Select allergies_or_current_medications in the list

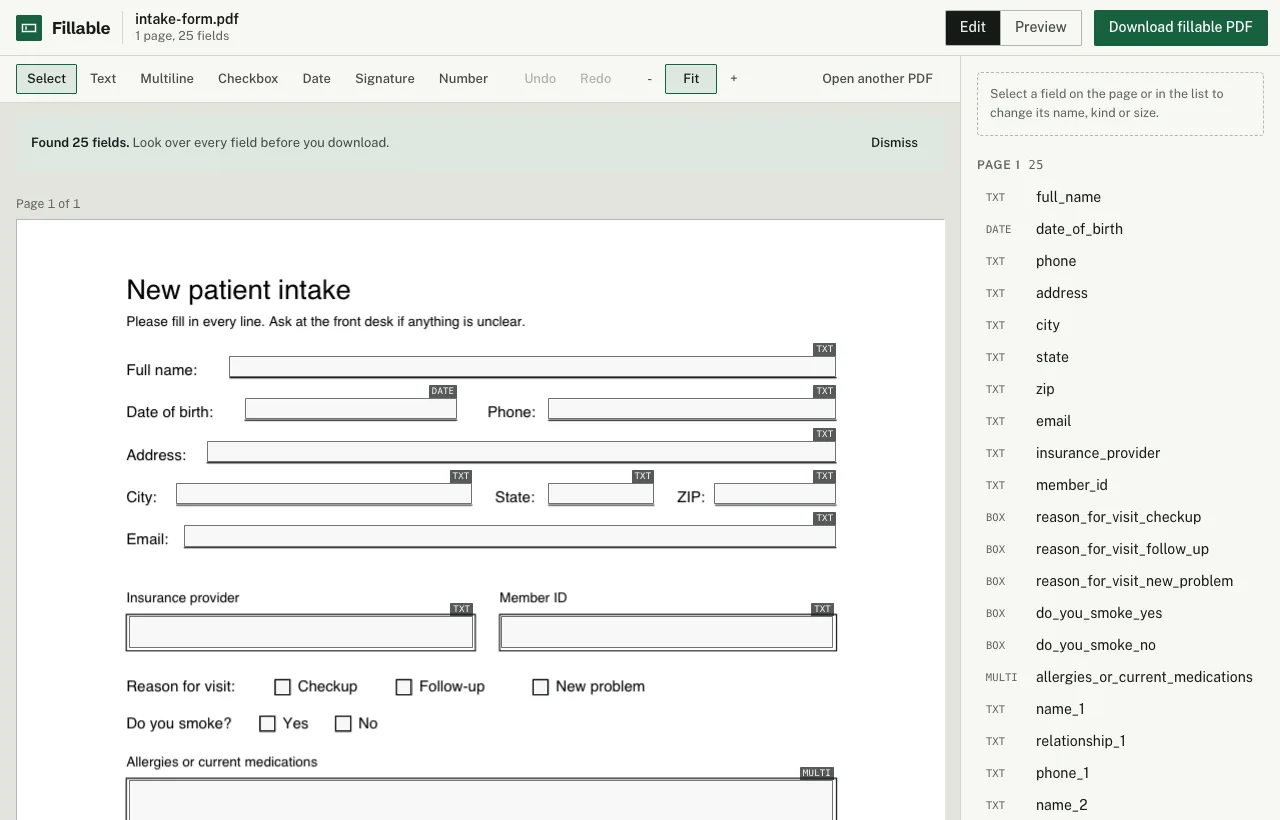(x=1120, y=677)
